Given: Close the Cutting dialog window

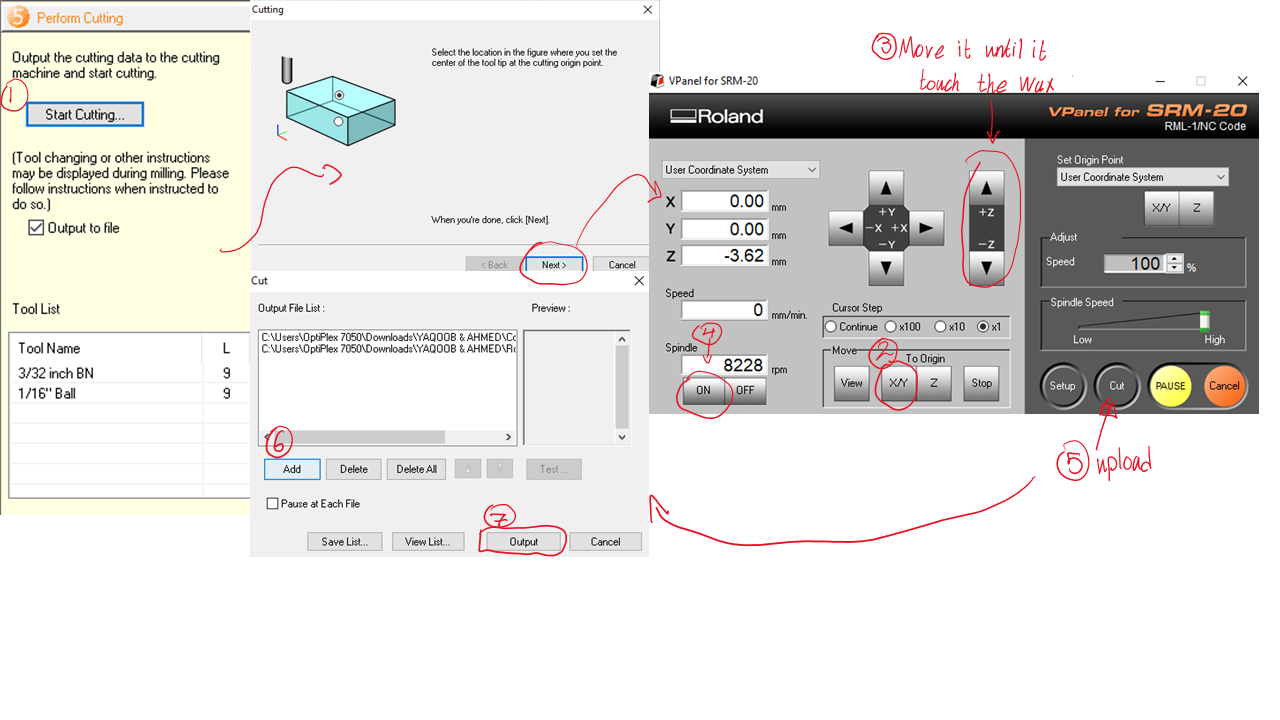Looking at the screenshot, I should 648,10.
